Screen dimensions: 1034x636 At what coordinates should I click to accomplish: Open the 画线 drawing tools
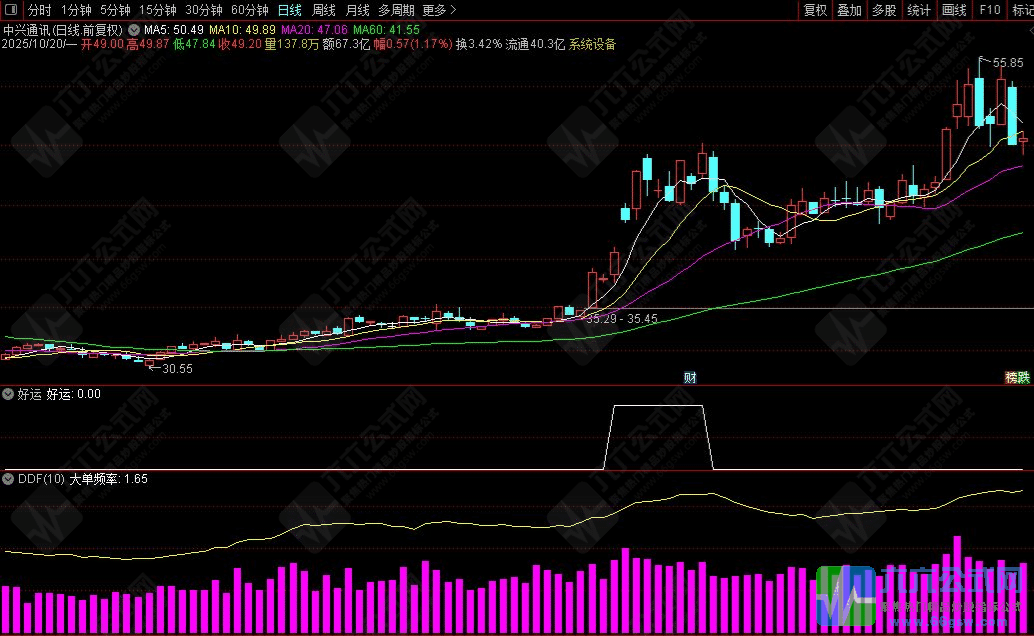pos(954,10)
